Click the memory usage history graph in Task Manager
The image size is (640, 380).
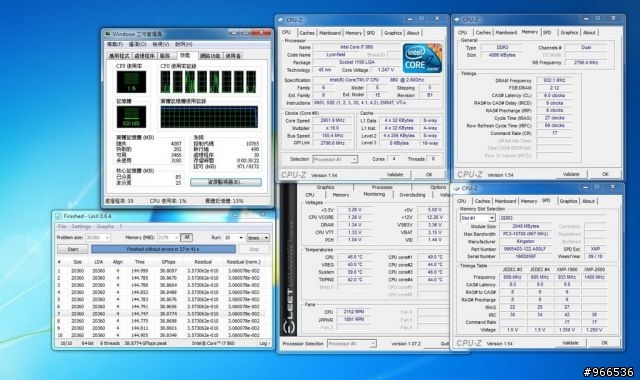(209, 117)
